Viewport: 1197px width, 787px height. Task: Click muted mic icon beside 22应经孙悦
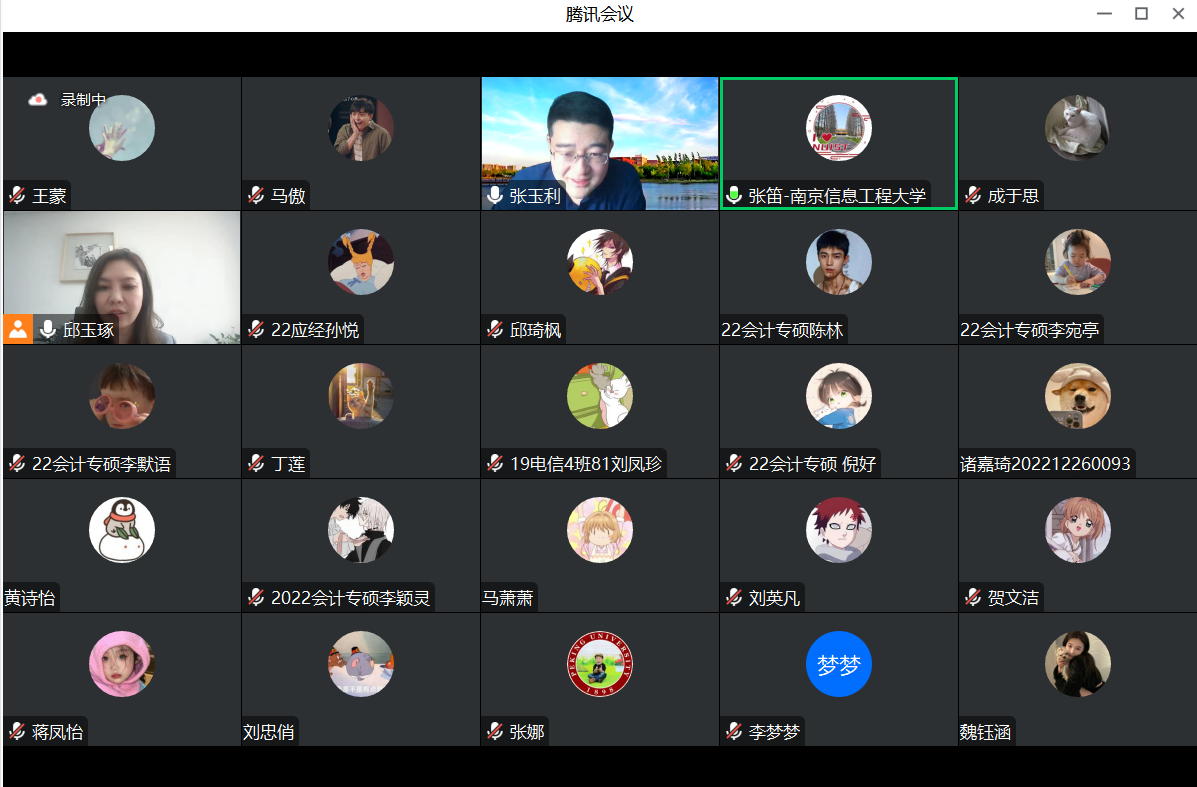256,330
